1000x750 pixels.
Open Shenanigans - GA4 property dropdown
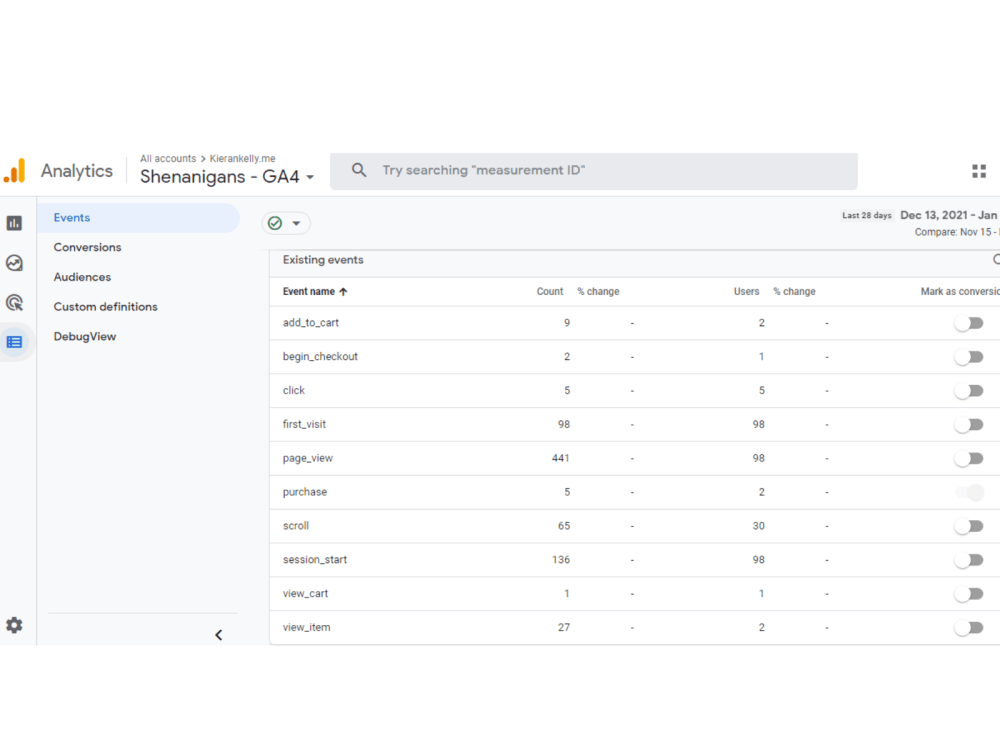[x=227, y=177]
